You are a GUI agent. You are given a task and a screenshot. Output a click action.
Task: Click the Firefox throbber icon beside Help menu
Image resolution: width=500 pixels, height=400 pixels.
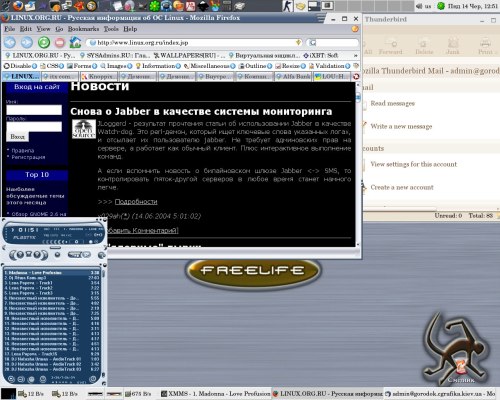click(355, 29)
